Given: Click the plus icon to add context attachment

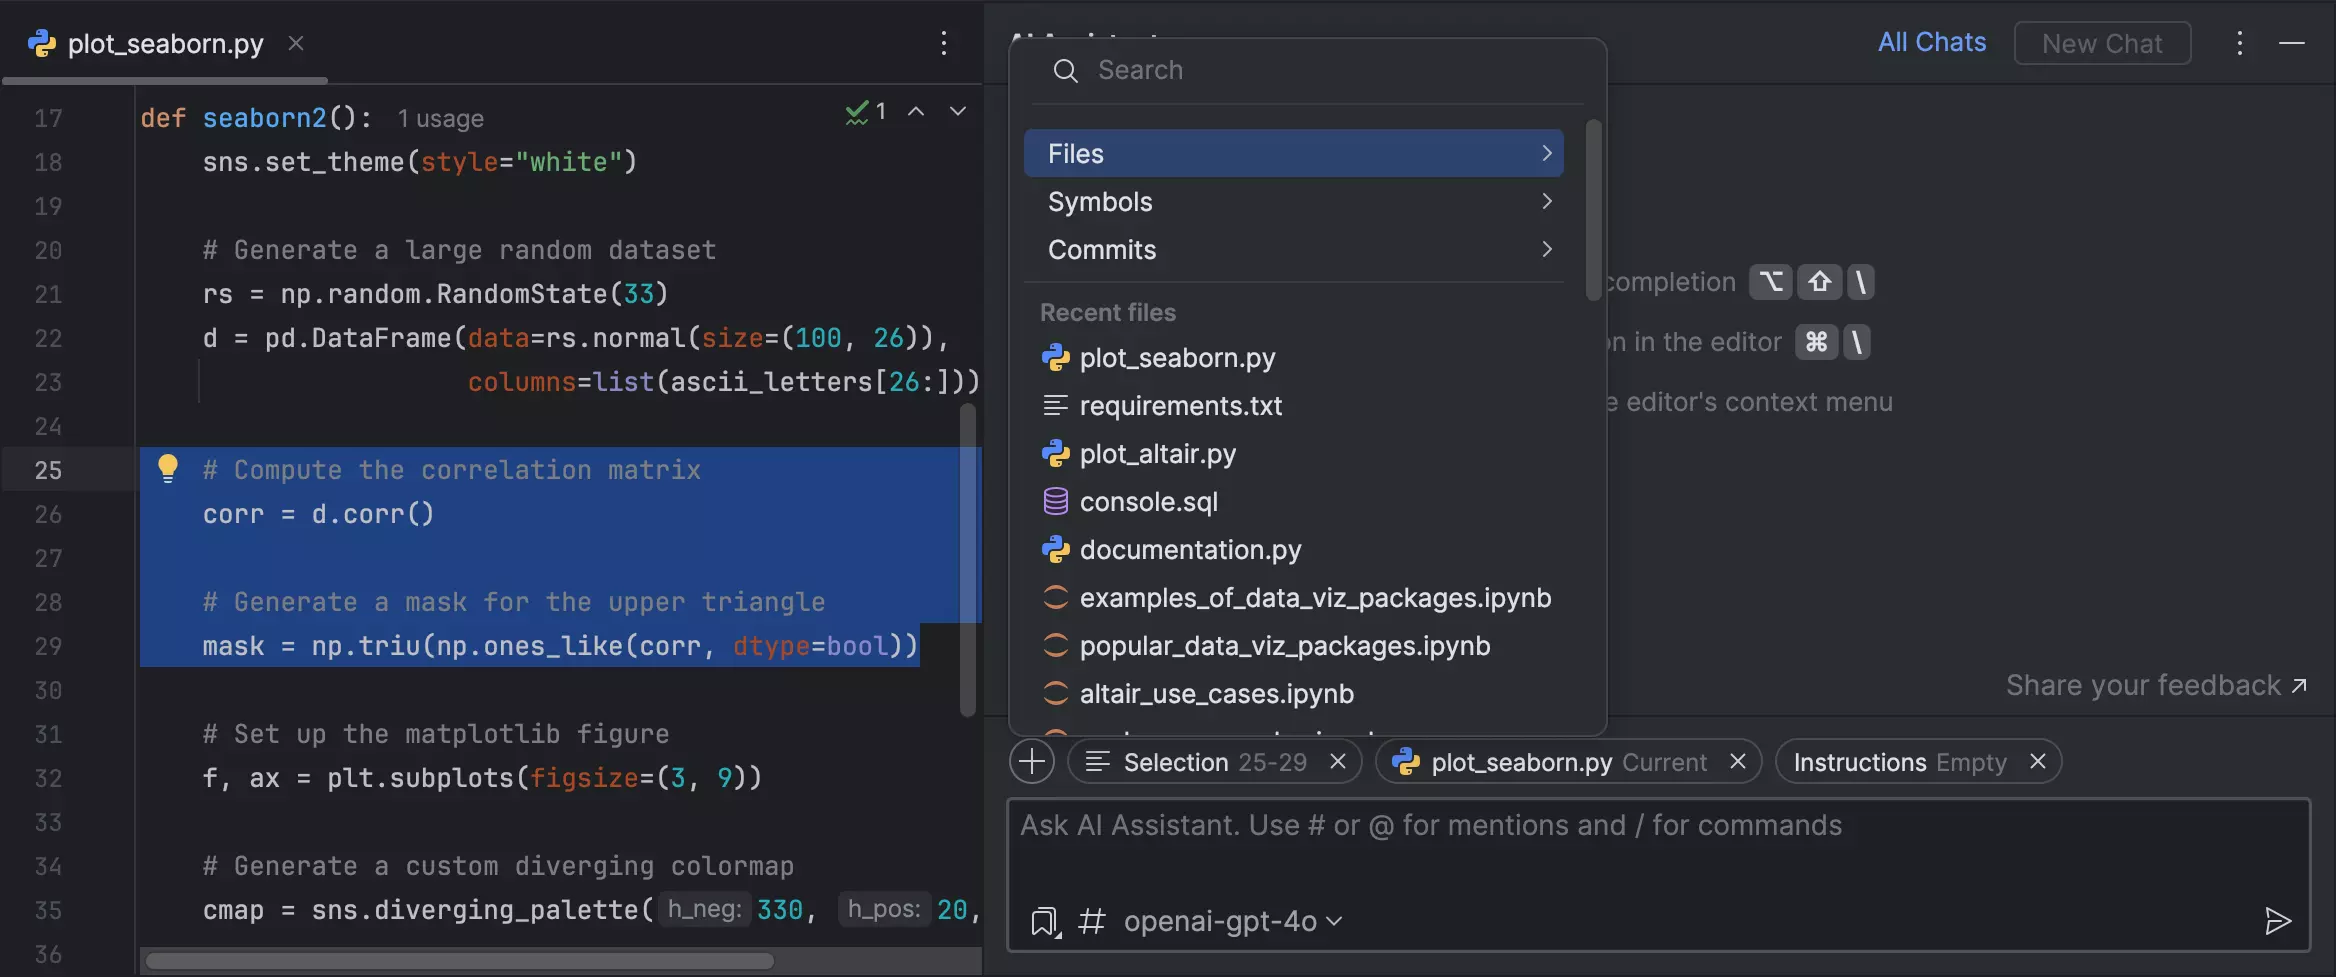Looking at the screenshot, I should (x=1032, y=762).
